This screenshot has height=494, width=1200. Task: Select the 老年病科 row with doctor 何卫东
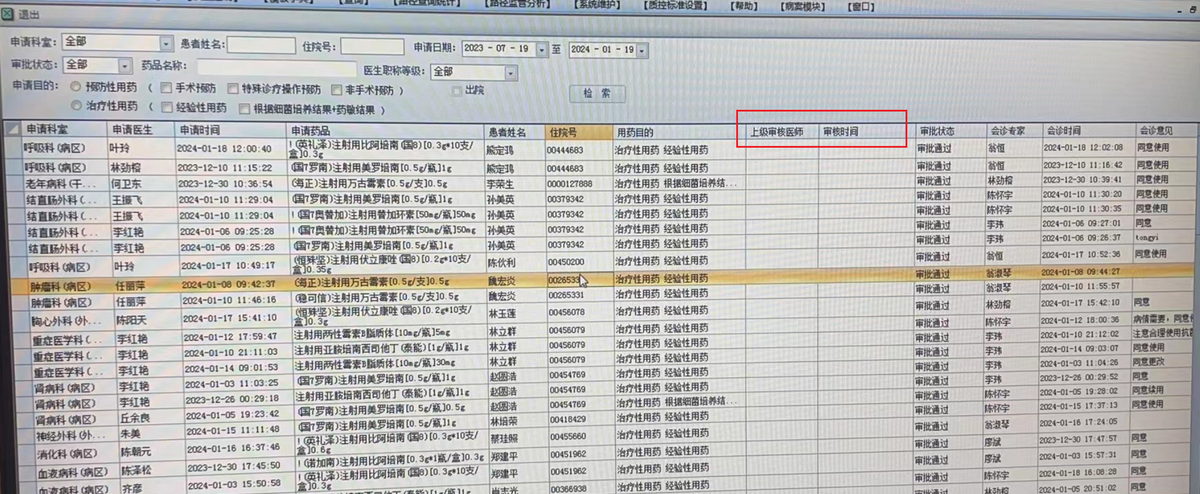tap(600, 184)
